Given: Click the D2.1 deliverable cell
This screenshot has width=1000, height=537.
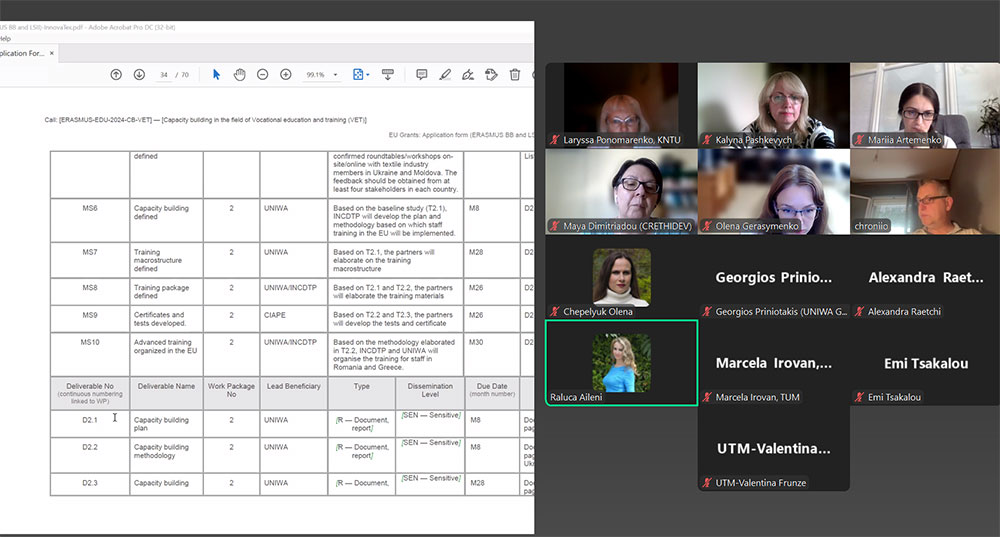Looking at the screenshot, I should click(x=90, y=423).
